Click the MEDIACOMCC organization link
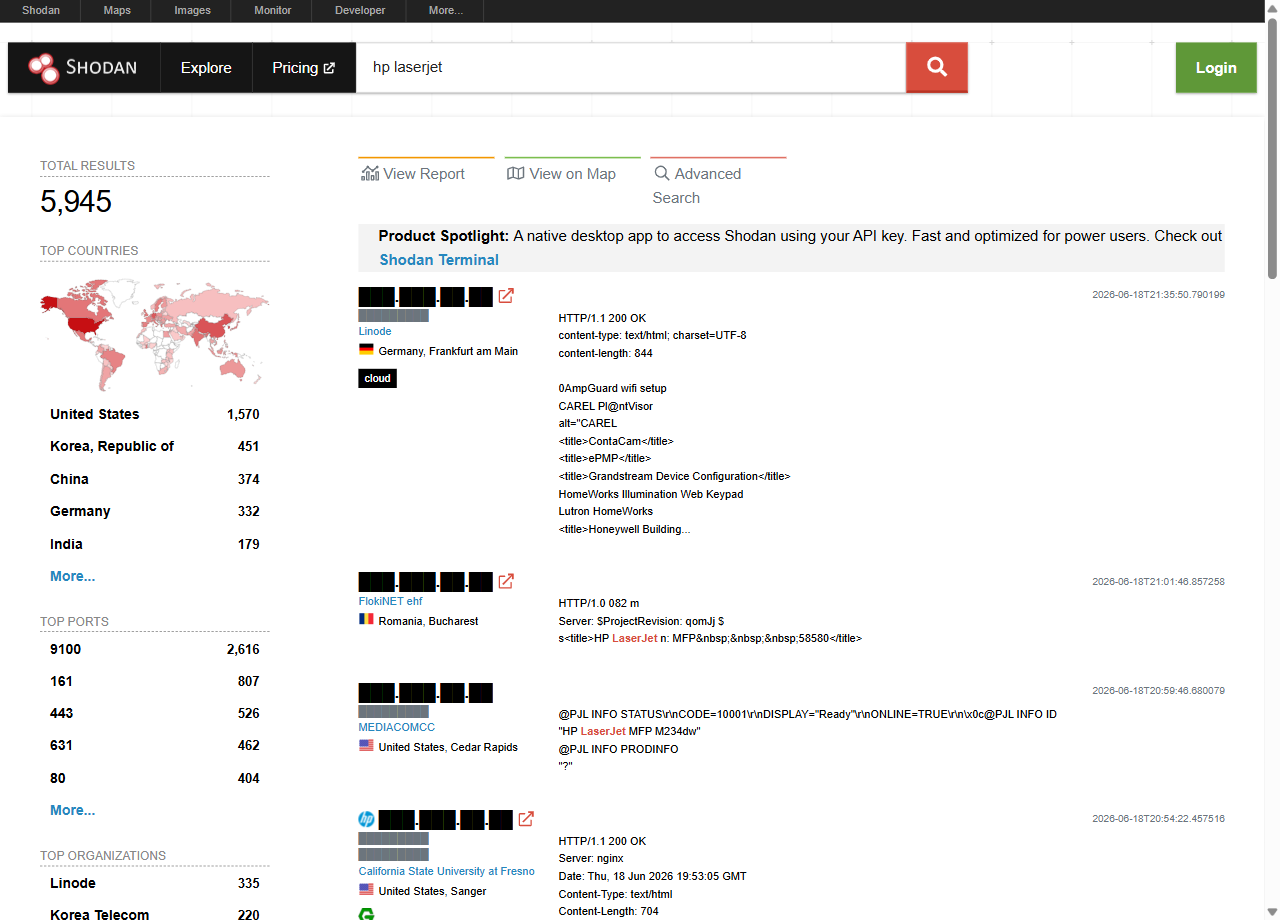Image resolution: width=1280 pixels, height=920 pixels. pyautogui.click(x=397, y=727)
